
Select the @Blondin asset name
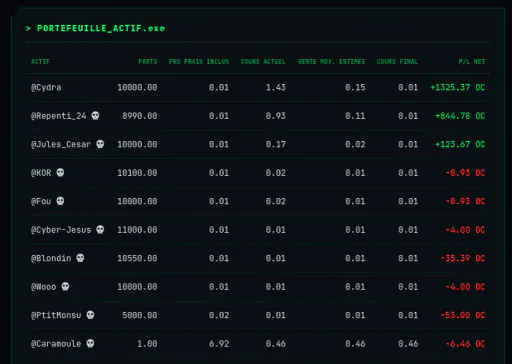51,258
